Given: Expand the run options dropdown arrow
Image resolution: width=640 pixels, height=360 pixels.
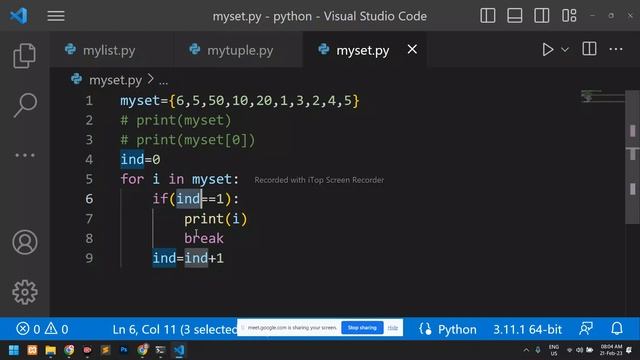Looking at the screenshot, I should pyautogui.click(x=565, y=50).
